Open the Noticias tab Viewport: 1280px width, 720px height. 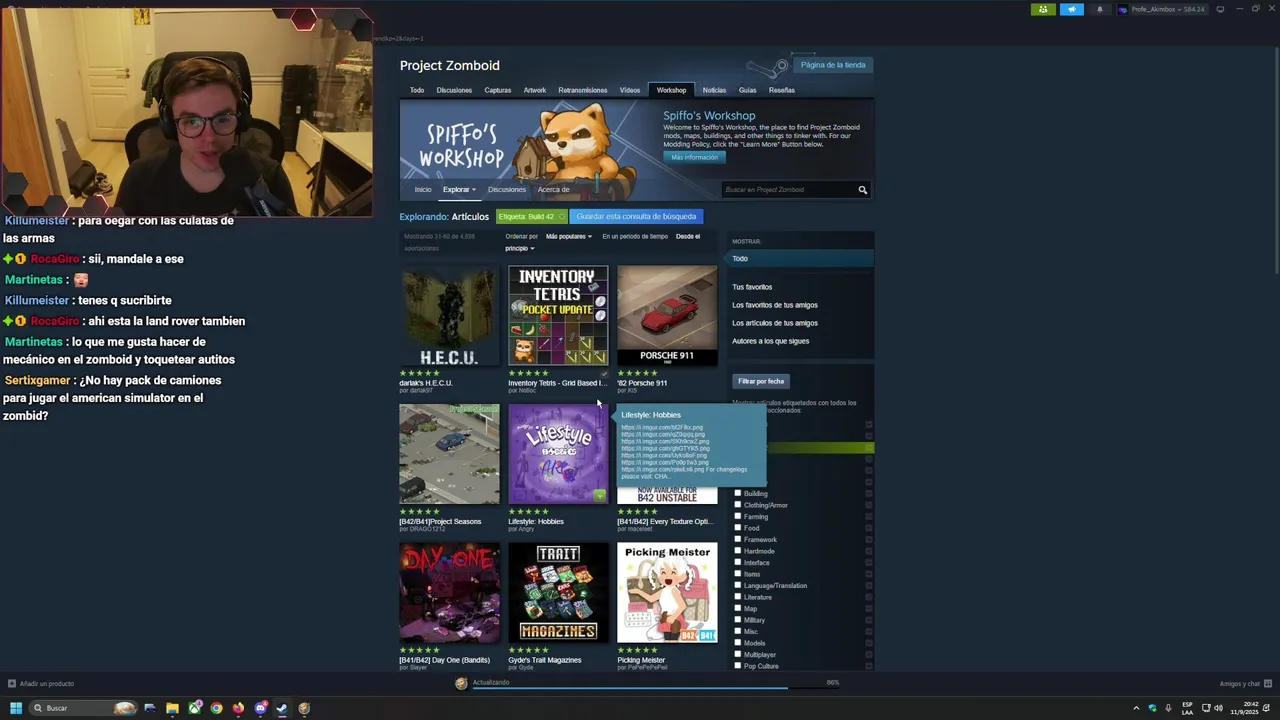click(714, 90)
